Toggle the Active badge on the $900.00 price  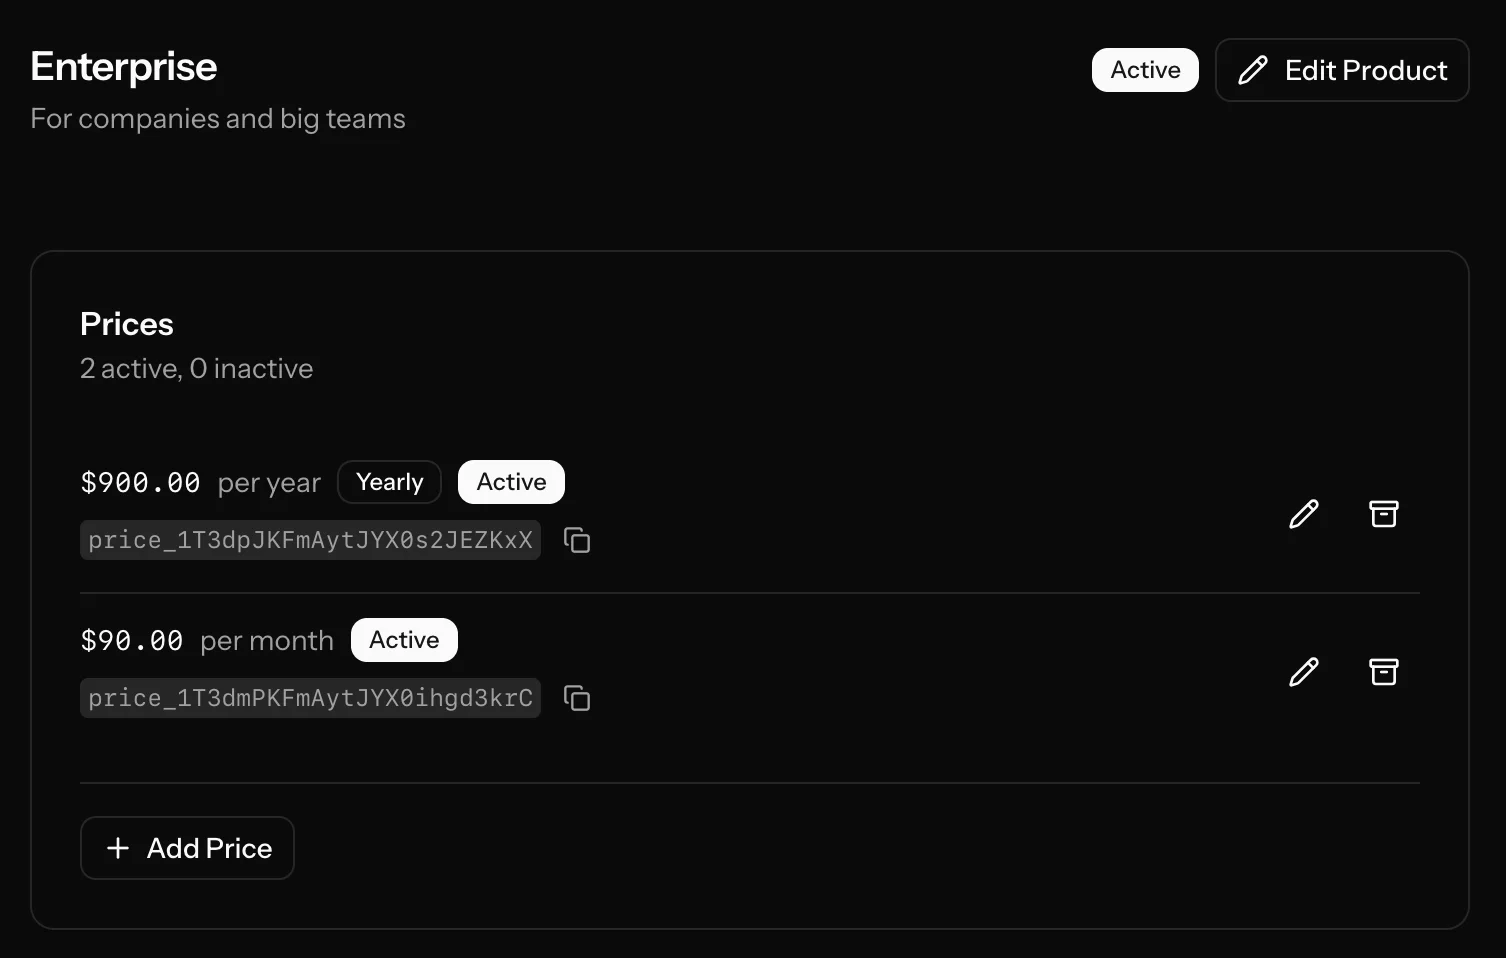tap(511, 481)
